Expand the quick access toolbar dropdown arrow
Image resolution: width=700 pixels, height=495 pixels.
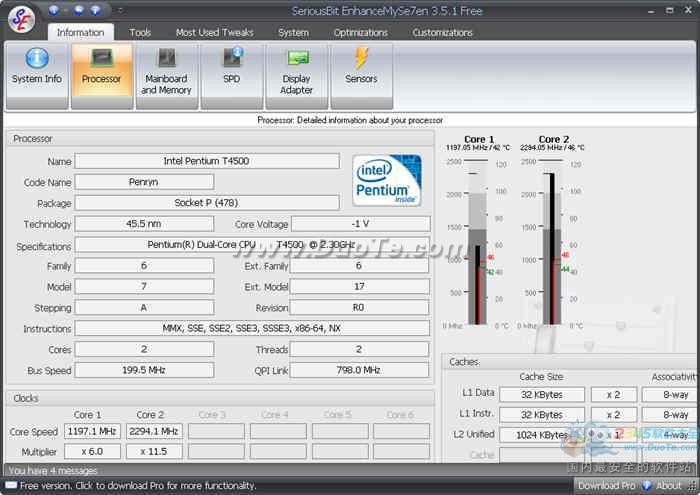click(120, 10)
